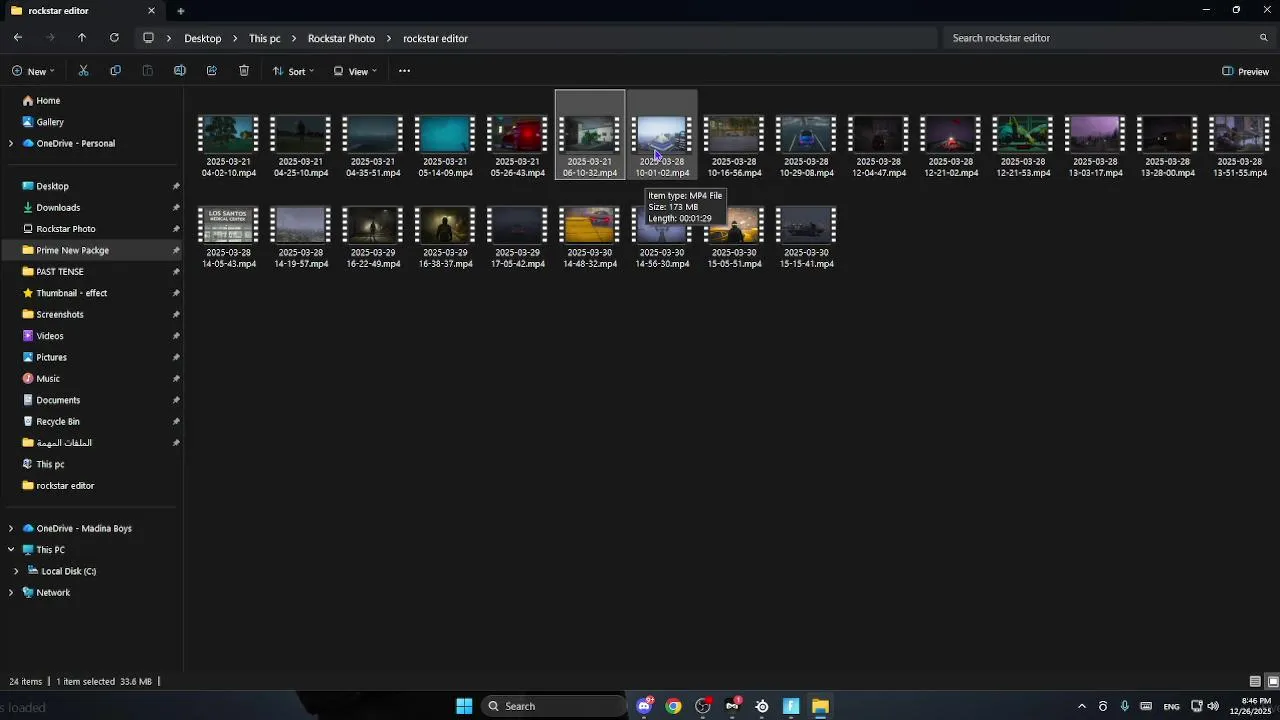Select video 2025-03-28 13-51-55.mp4
Image resolution: width=1280 pixels, height=720 pixels.
[x=1239, y=146]
